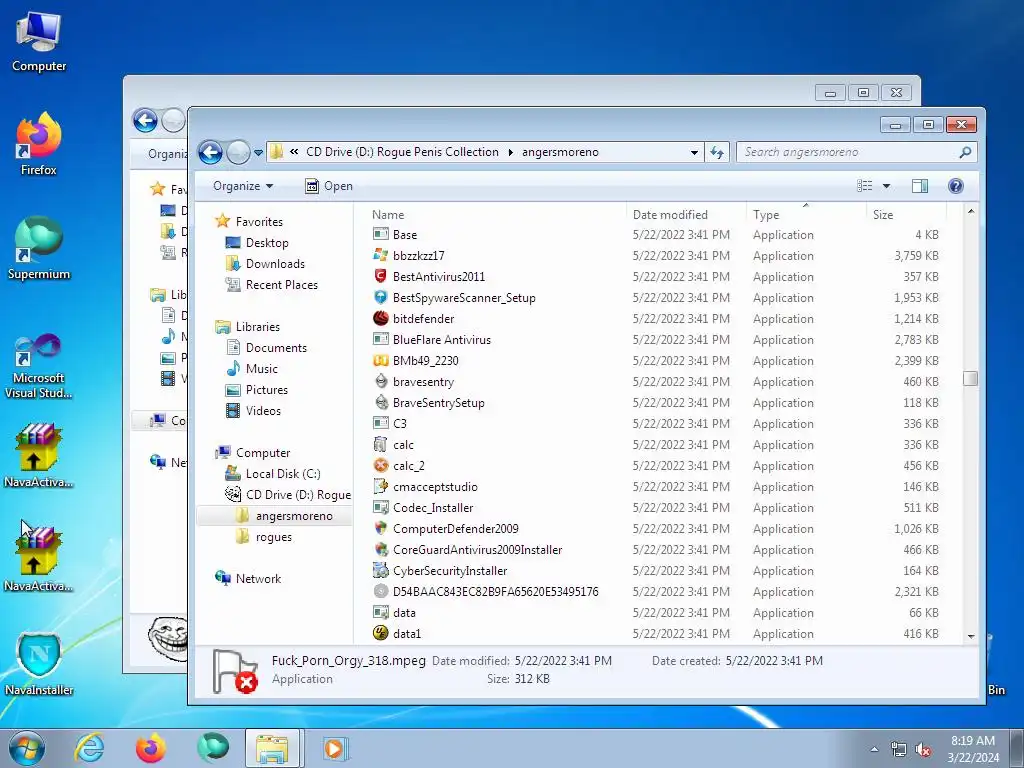
Task: Open Firefox from the taskbar
Action: pyautogui.click(x=150, y=748)
